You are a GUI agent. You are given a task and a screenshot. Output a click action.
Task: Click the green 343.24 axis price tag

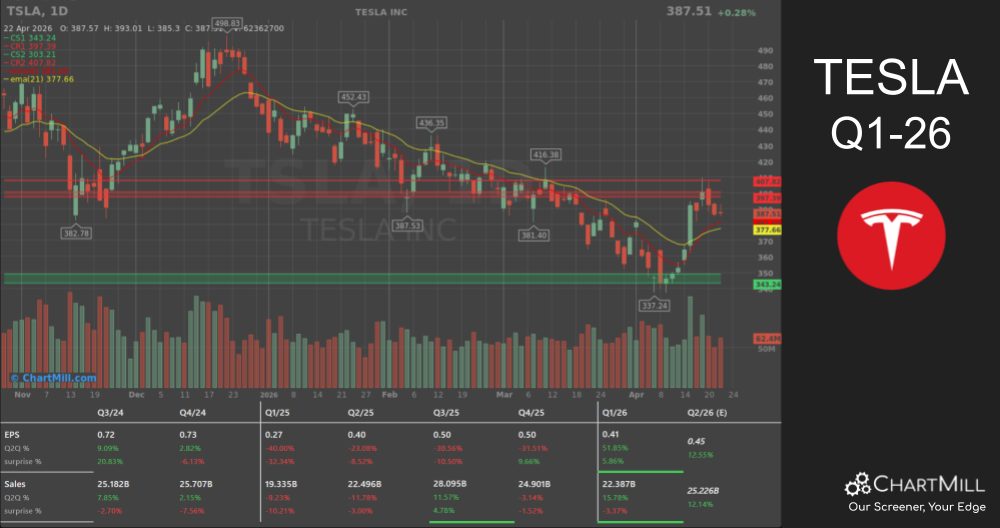[x=768, y=284]
